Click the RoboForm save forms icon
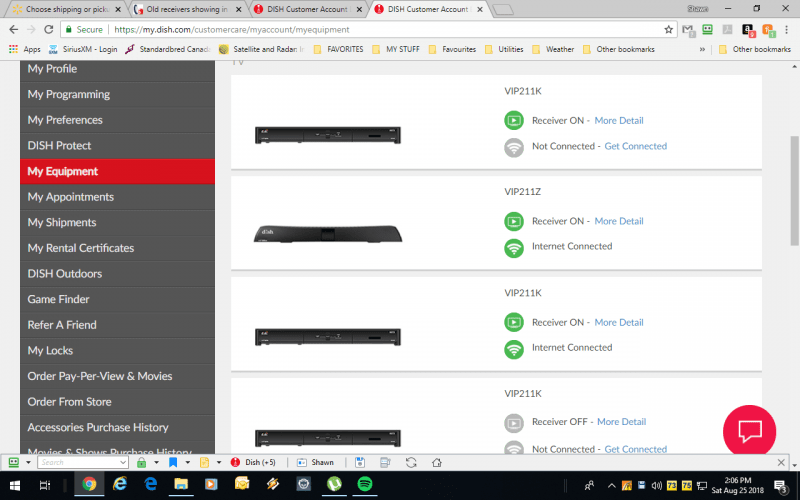Screen dimensions: 800x500 pos(360,462)
